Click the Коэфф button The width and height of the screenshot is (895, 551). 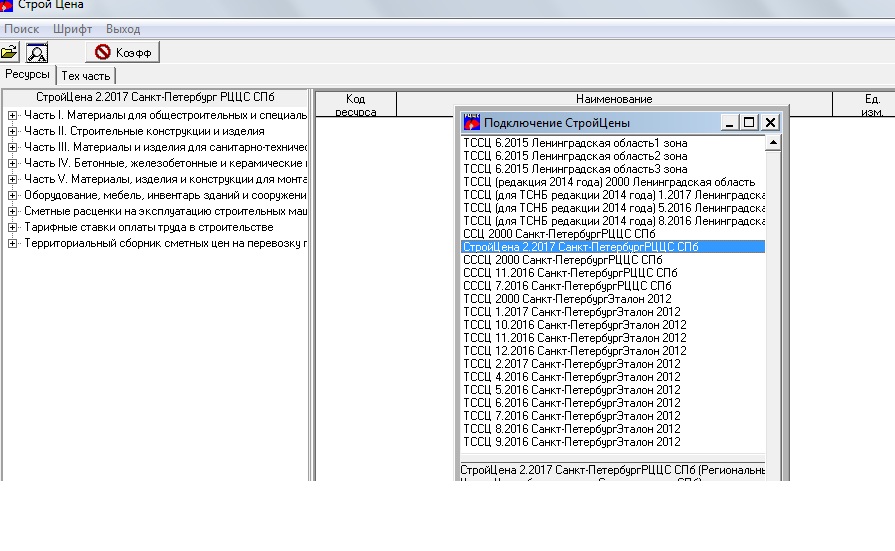click(x=123, y=53)
